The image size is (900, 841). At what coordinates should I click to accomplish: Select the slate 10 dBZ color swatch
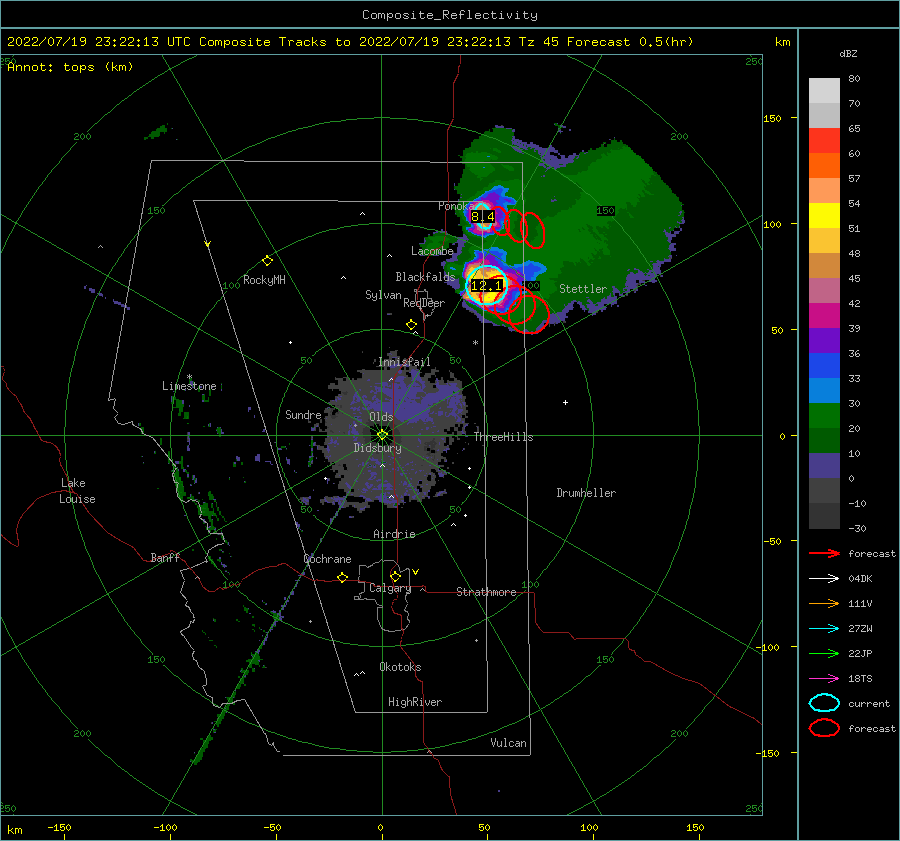pos(824,465)
